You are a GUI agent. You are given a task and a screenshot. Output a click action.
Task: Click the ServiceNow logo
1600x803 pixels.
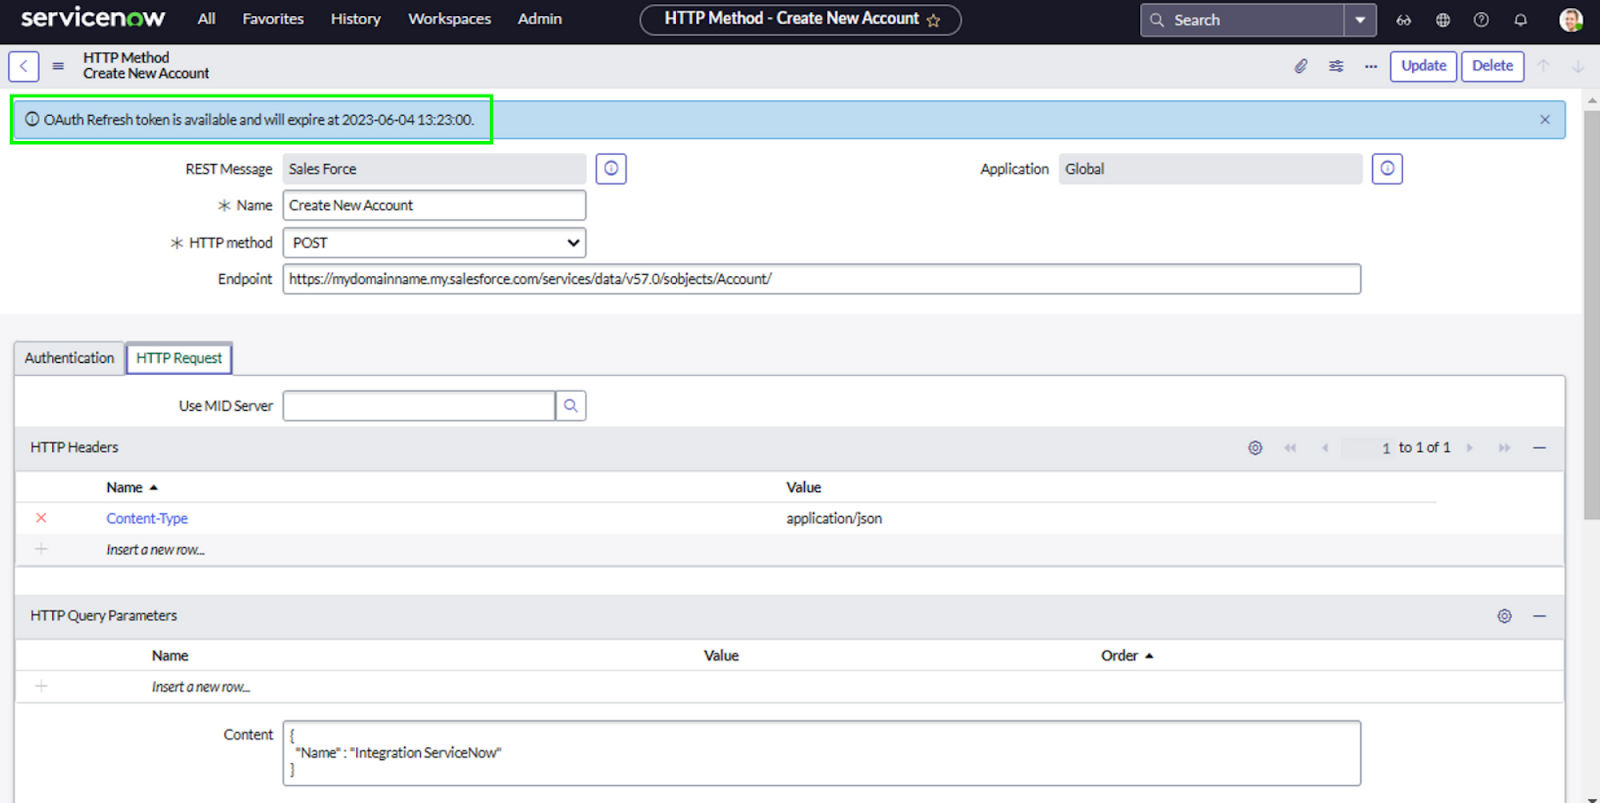93,18
